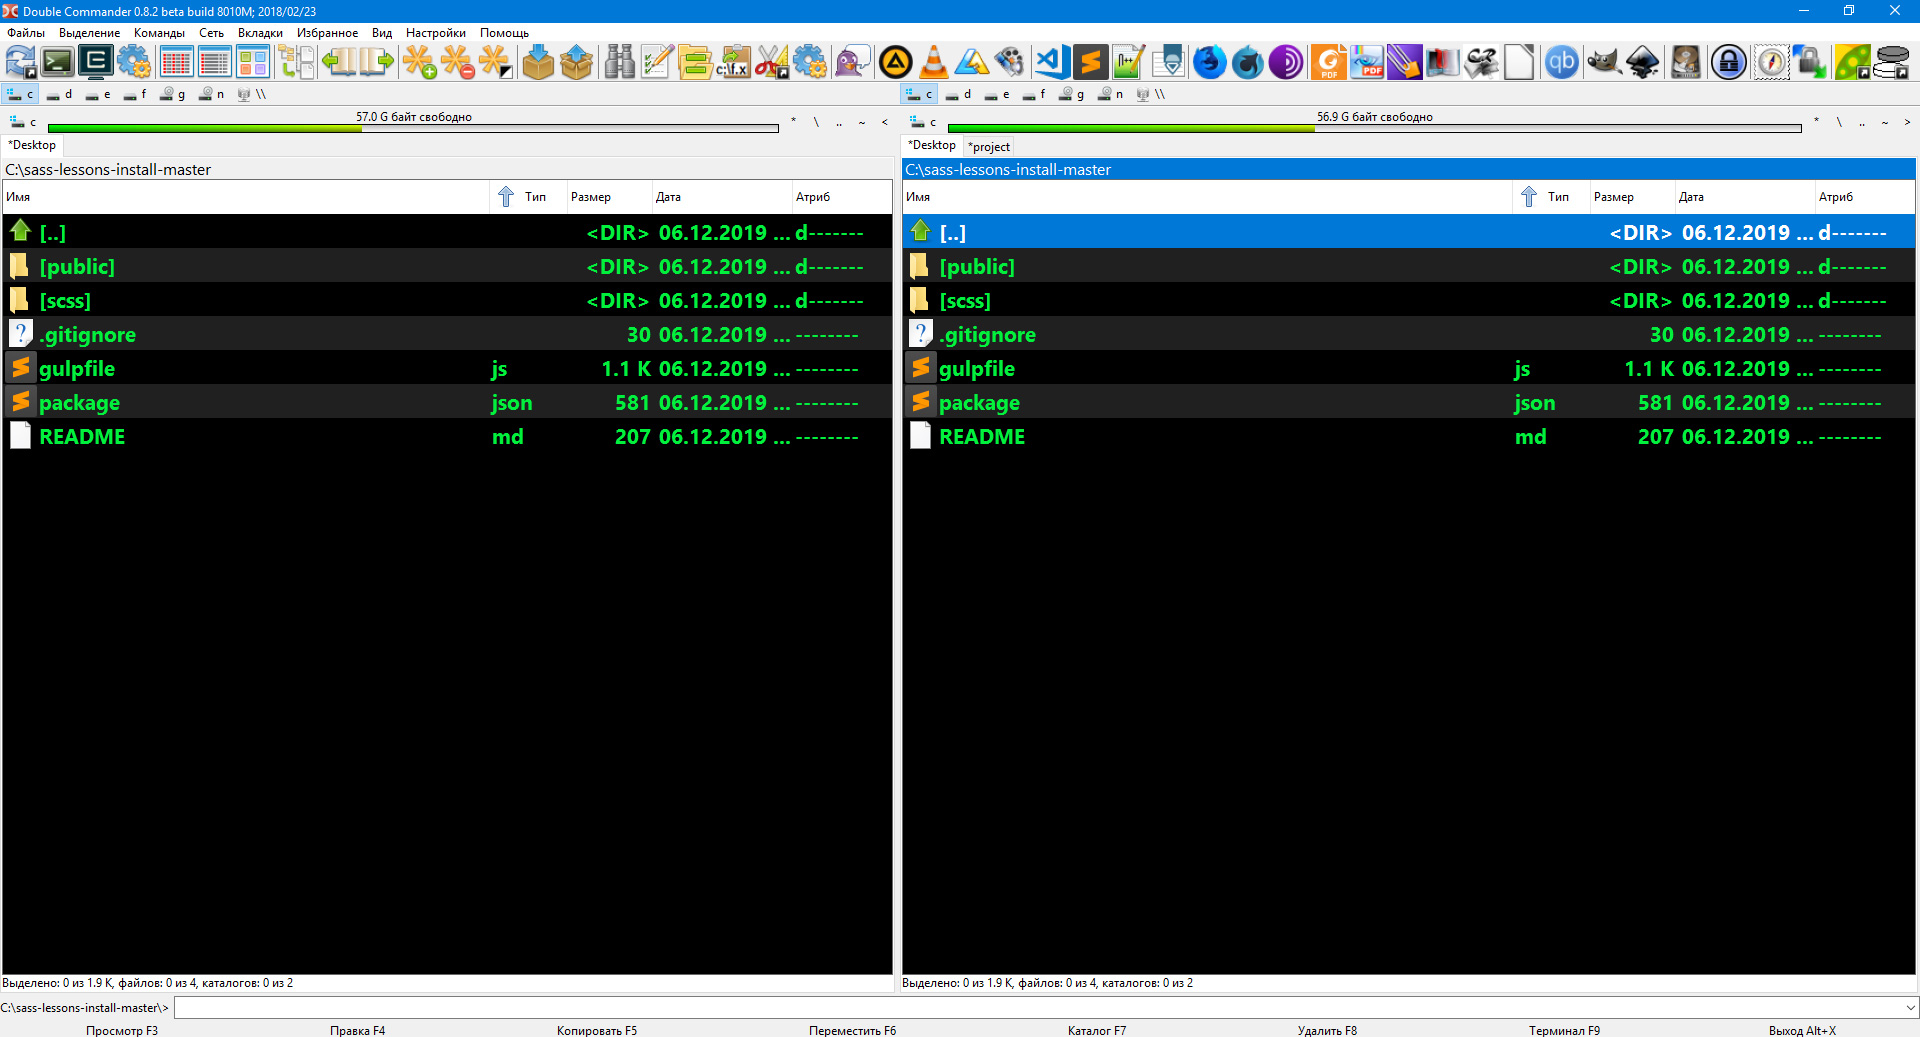The width and height of the screenshot is (1920, 1037).
Task: Launch GIMP from the toolbar
Action: pyautogui.click(x=1603, y=62)
